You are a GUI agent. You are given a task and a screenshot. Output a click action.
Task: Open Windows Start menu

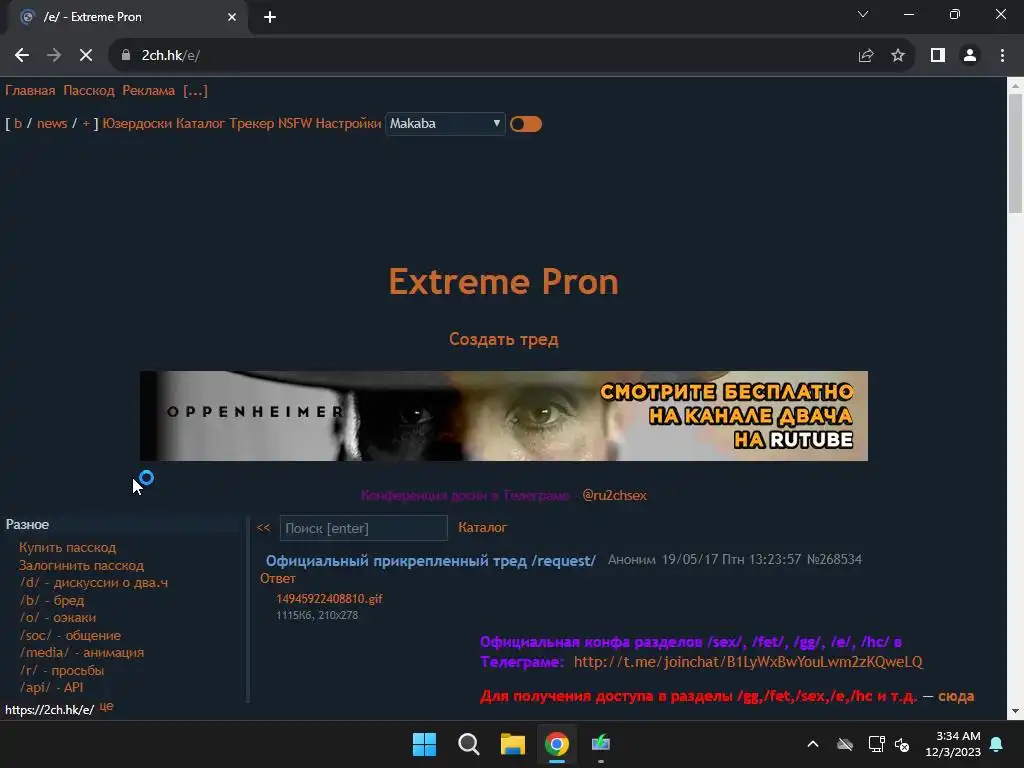pos(424,744)
